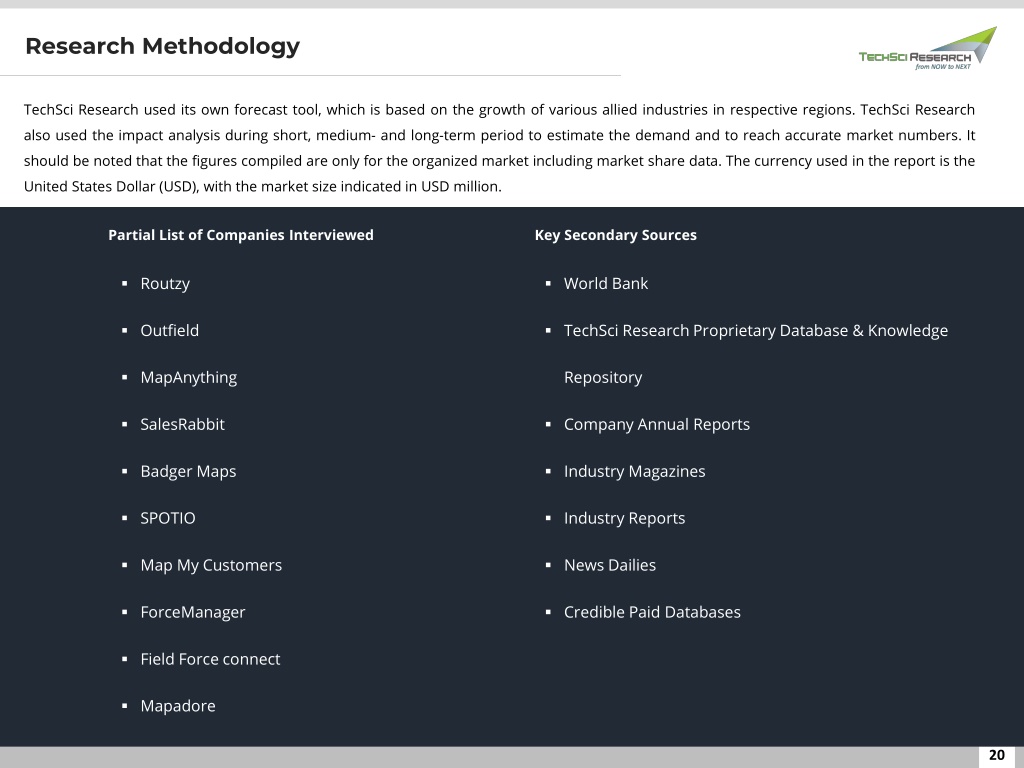Screen dimensions: 1024x768
Task: Click the SalesRabbit entry
Action: click(x=182, y=424)
